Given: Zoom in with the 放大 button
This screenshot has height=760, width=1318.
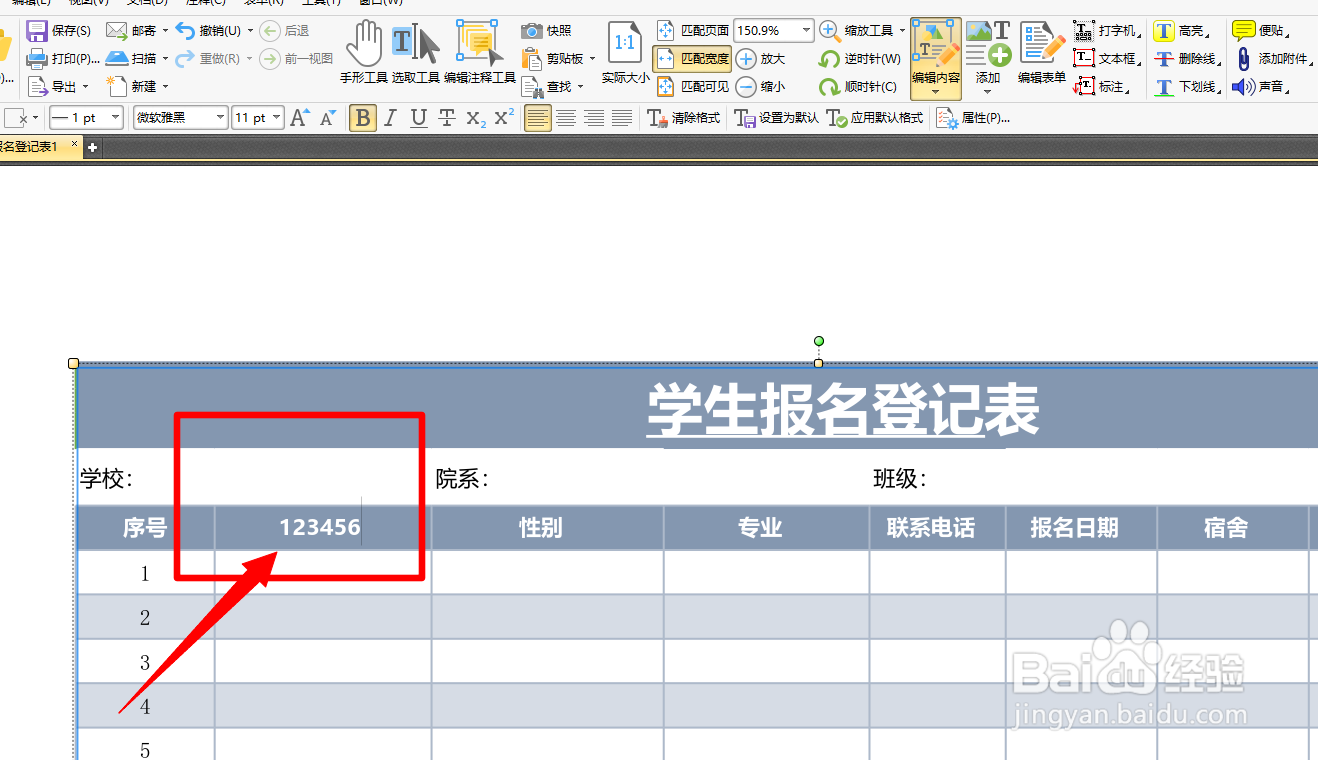Looking at the screenshot, I should [x=760, y=58].
